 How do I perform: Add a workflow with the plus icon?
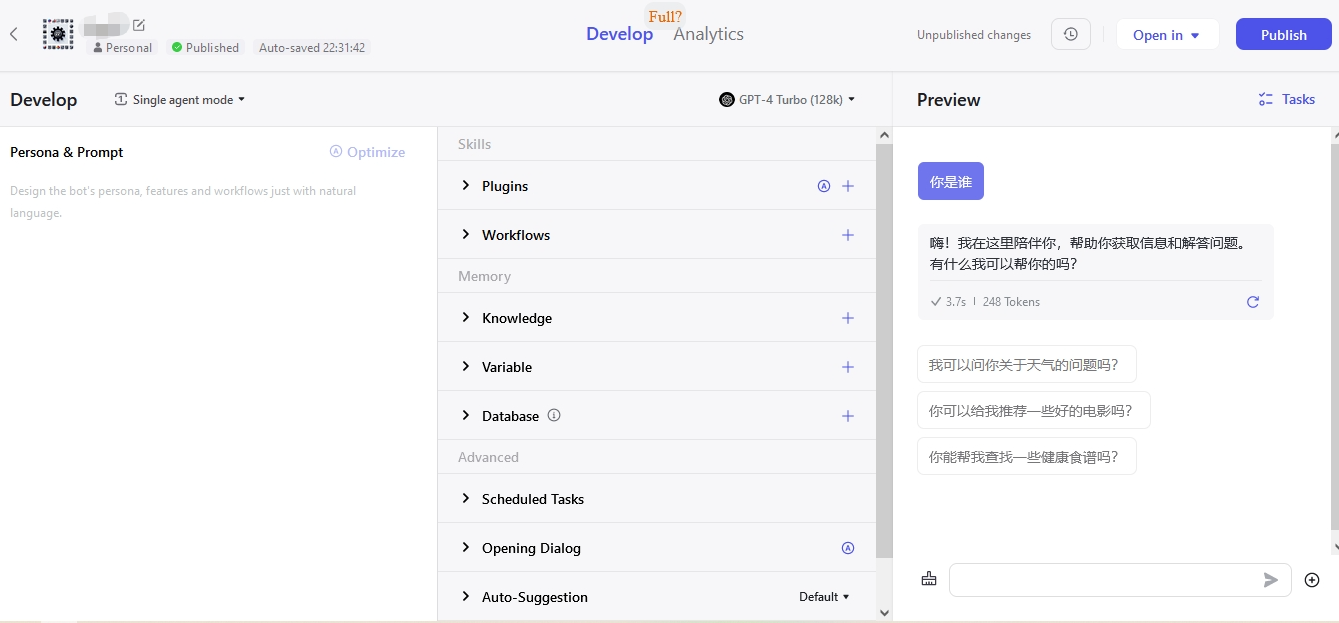(847, 235)
